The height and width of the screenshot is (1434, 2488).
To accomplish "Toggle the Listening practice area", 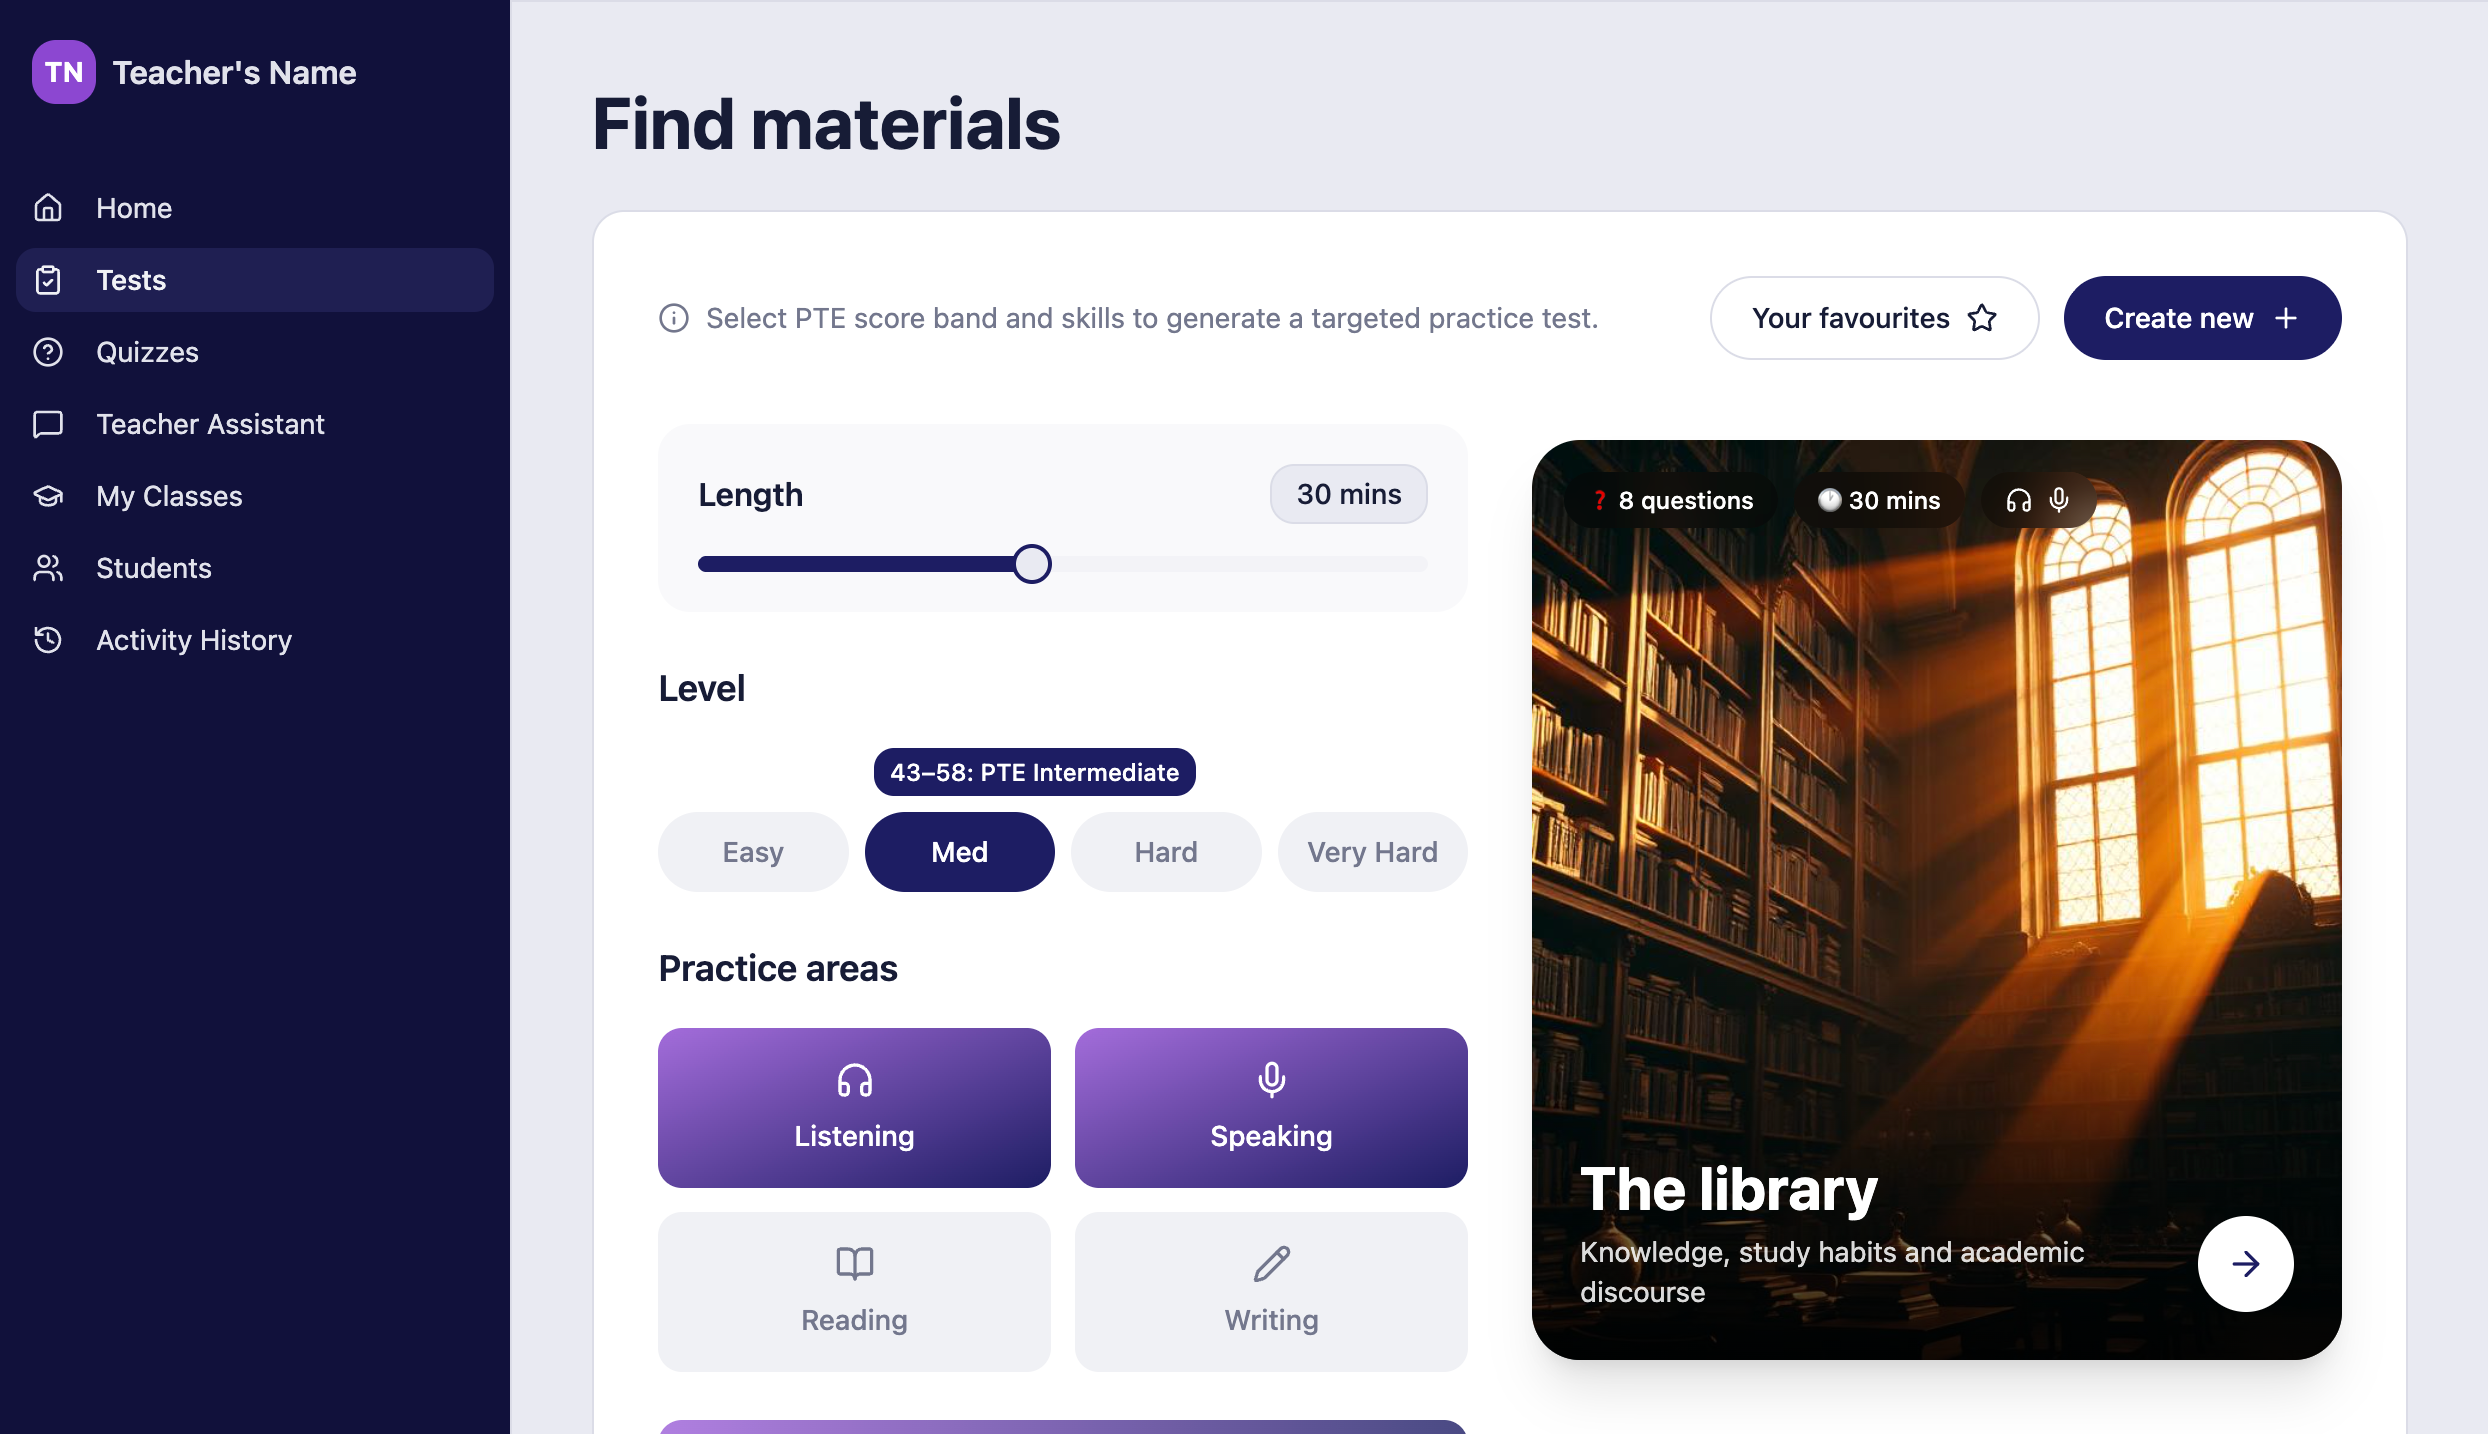I will (854, 1108).
